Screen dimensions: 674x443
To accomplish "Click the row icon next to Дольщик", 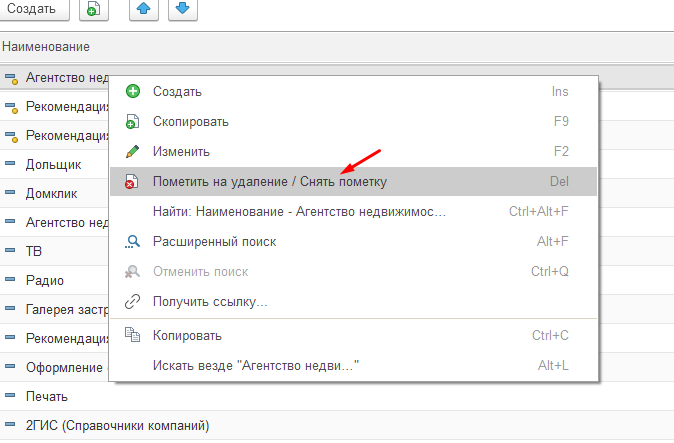I will tap(10, 163).
